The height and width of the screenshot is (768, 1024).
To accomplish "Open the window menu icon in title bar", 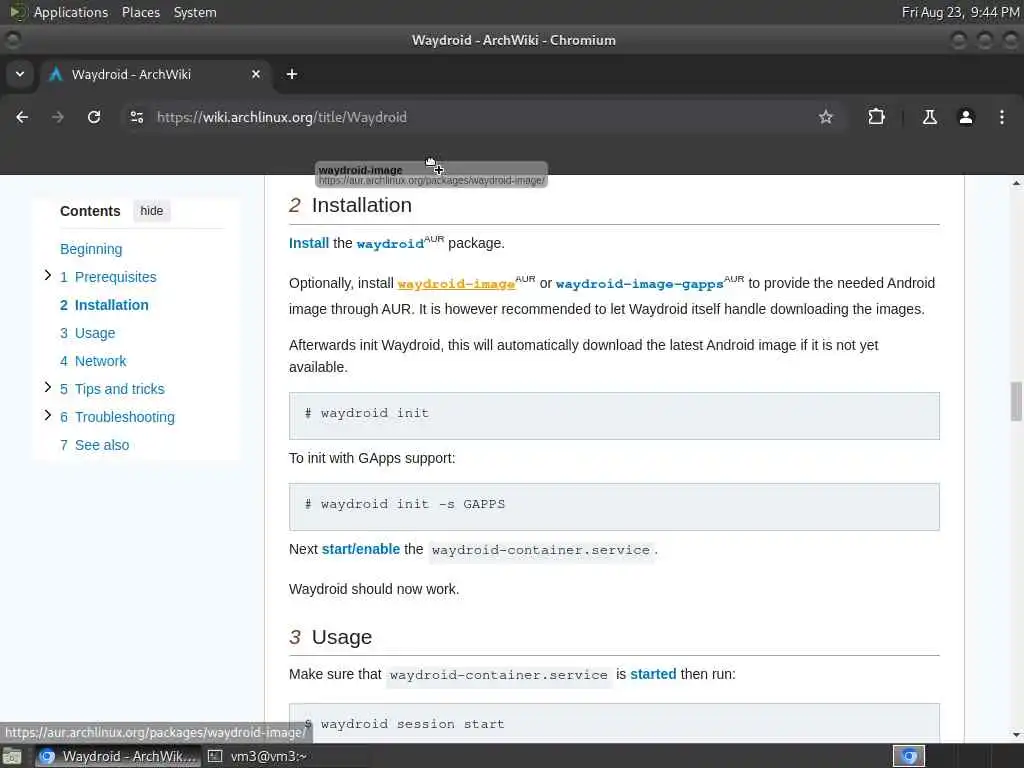I will 12,40.
